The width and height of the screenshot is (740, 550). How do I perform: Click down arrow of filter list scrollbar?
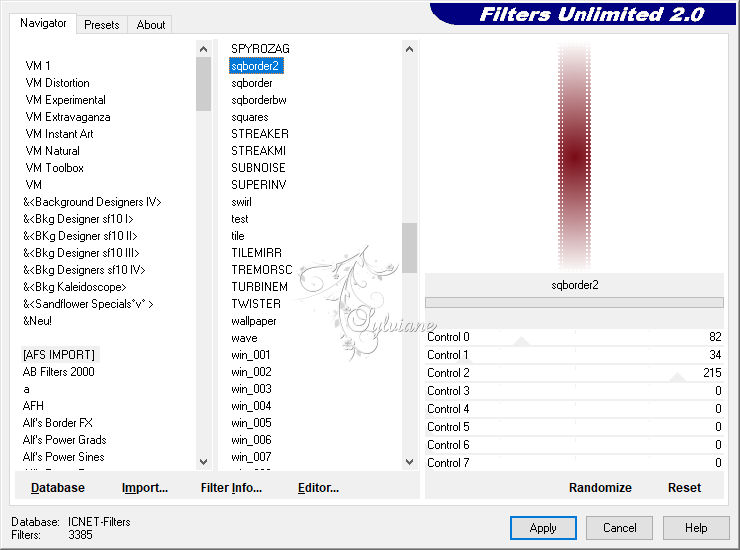coord(410,462)
